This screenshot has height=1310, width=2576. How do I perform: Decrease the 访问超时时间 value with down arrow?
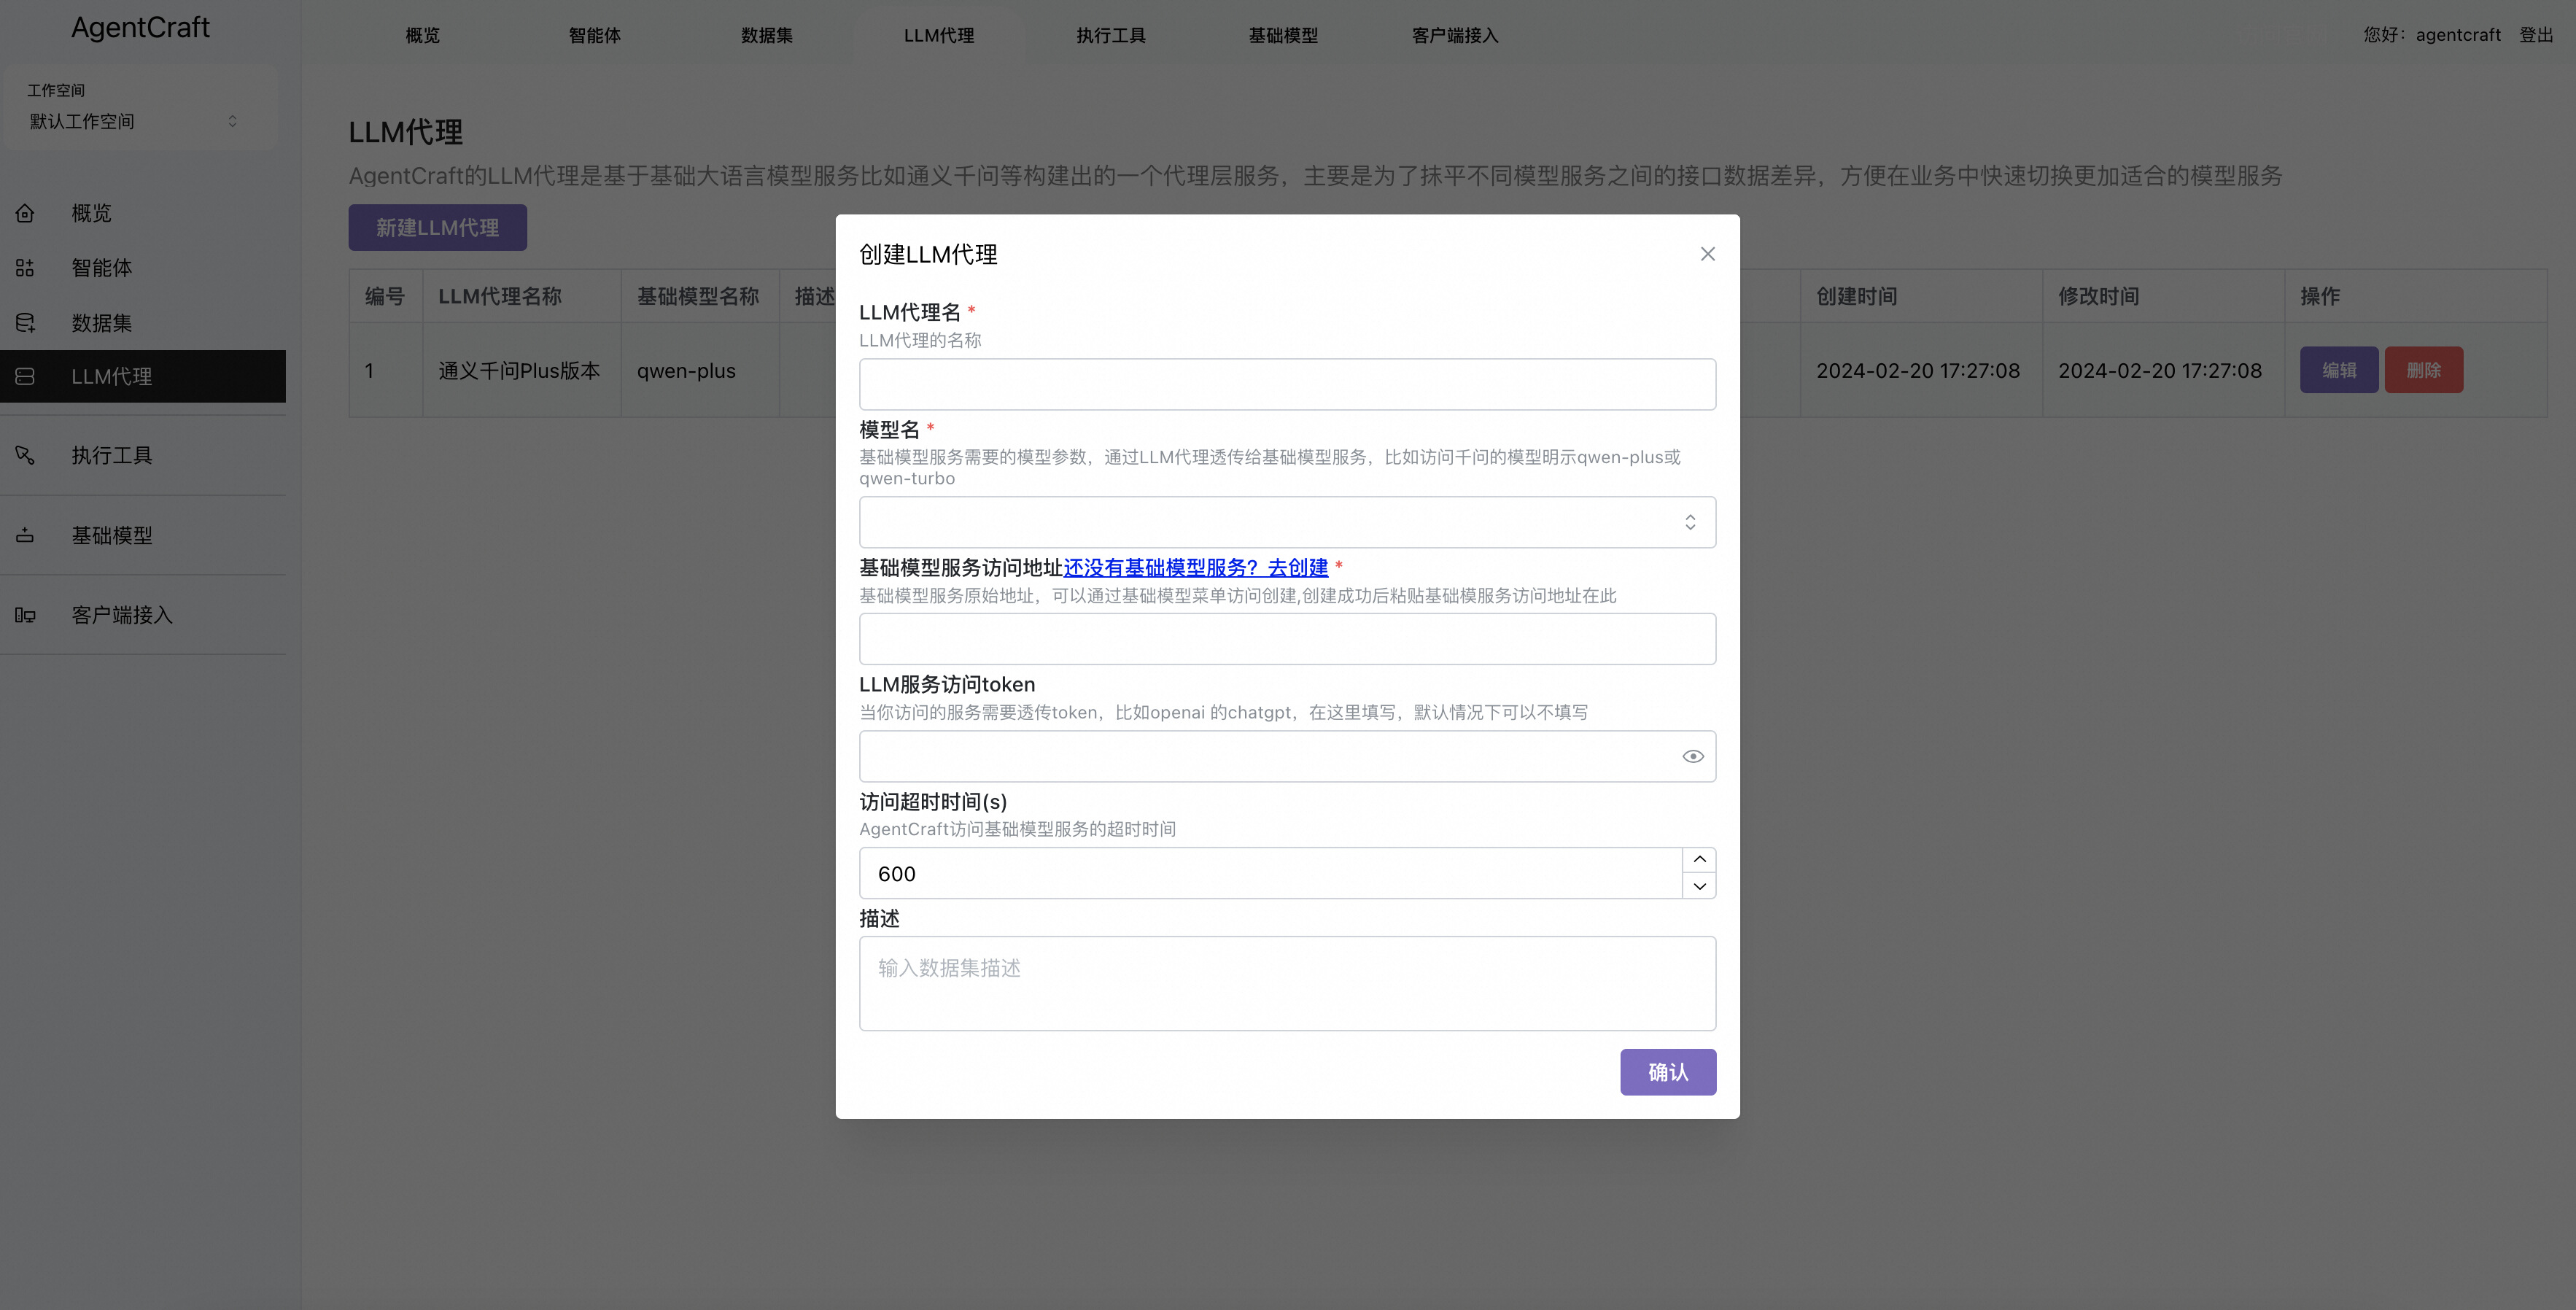[x=1699, y=886]
